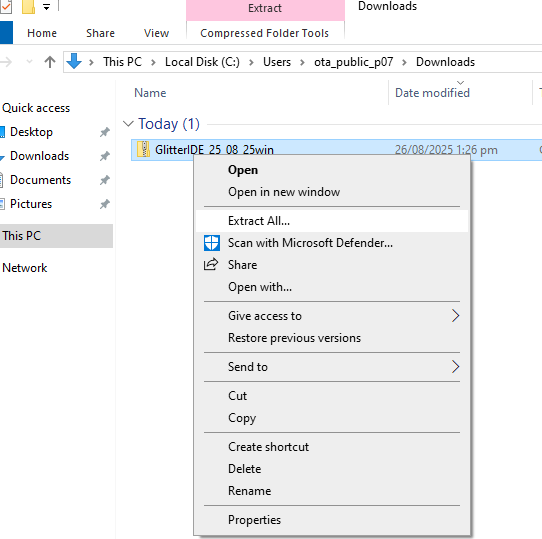Collapse the Today (1) group
Image resolution: width=542 pixels, height=539 pixels.
128,124
